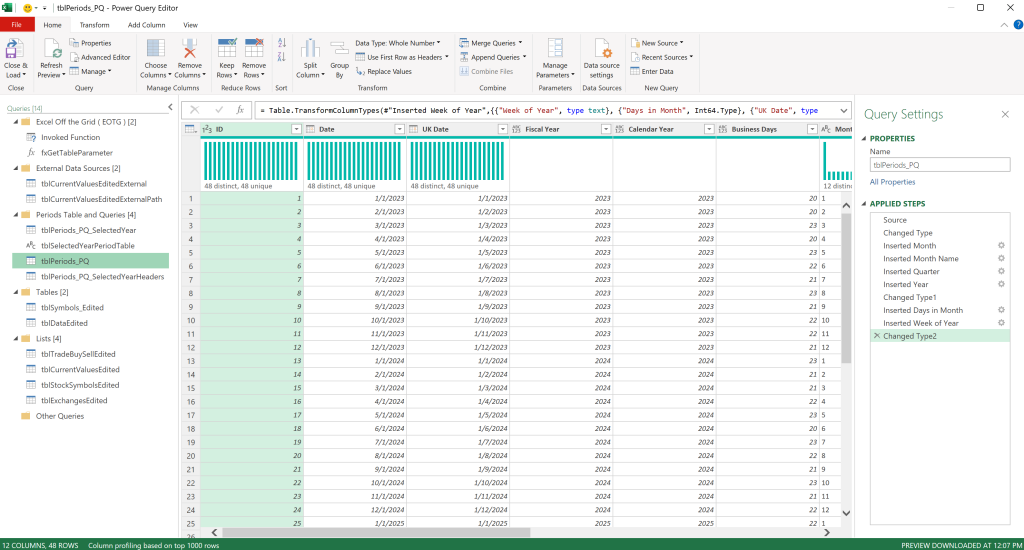Open the Fiscal Year column filter dropdown
1024x550 pixels.
[x=606, y=129]
